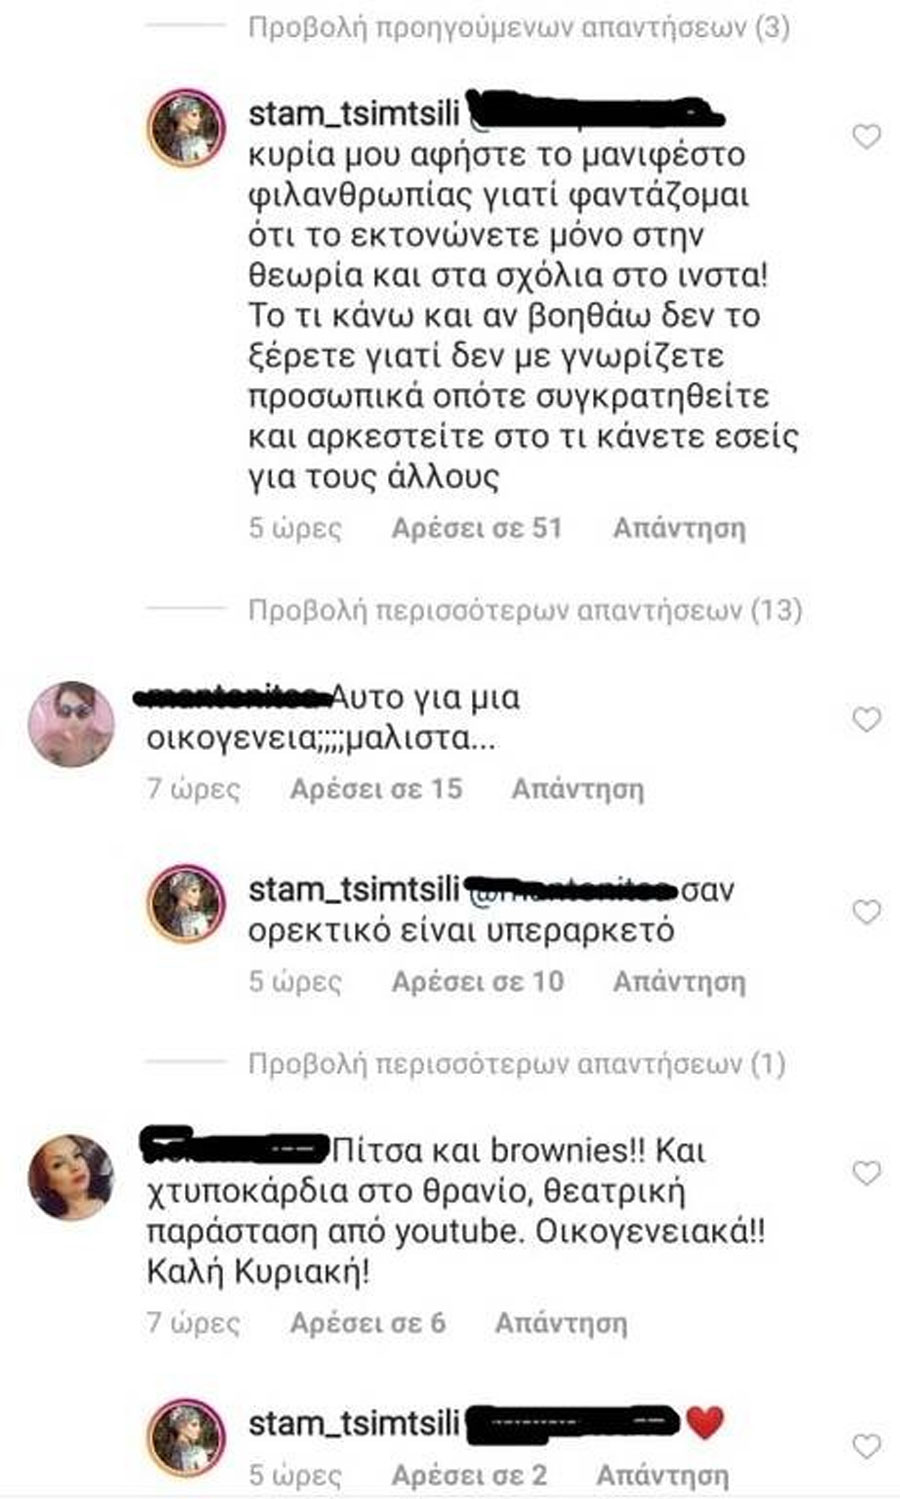The height and width of the screenshot is (1499, 900).
Task: Like the comment about μανιφέστο φιλανθρωπίας
Action: pyautogui.click(x=866, y=136)
